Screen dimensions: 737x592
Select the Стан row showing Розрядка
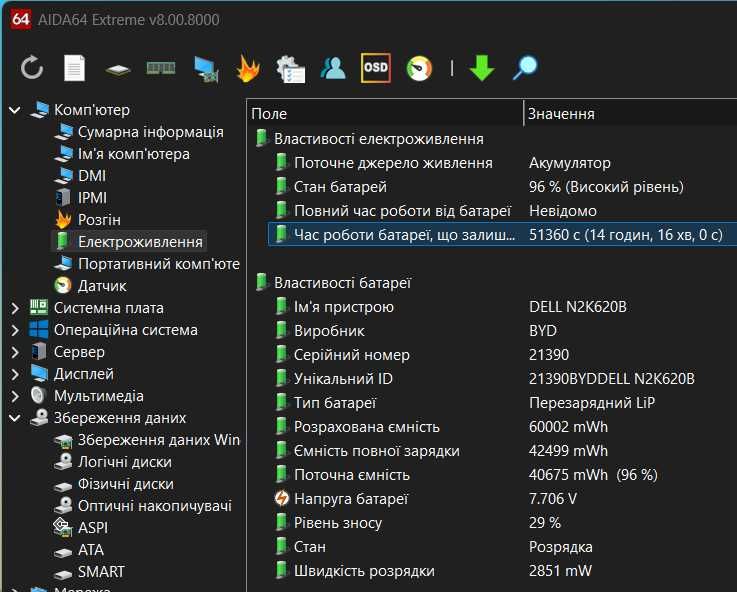(502, 547)
